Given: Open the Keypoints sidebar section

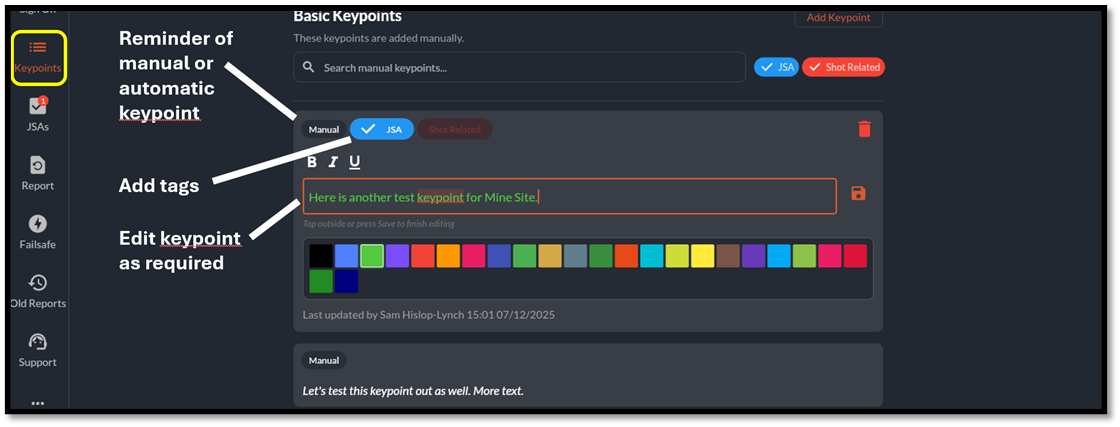Looking at the screenshot, I should pyautogui.click(x=38, y=56).
